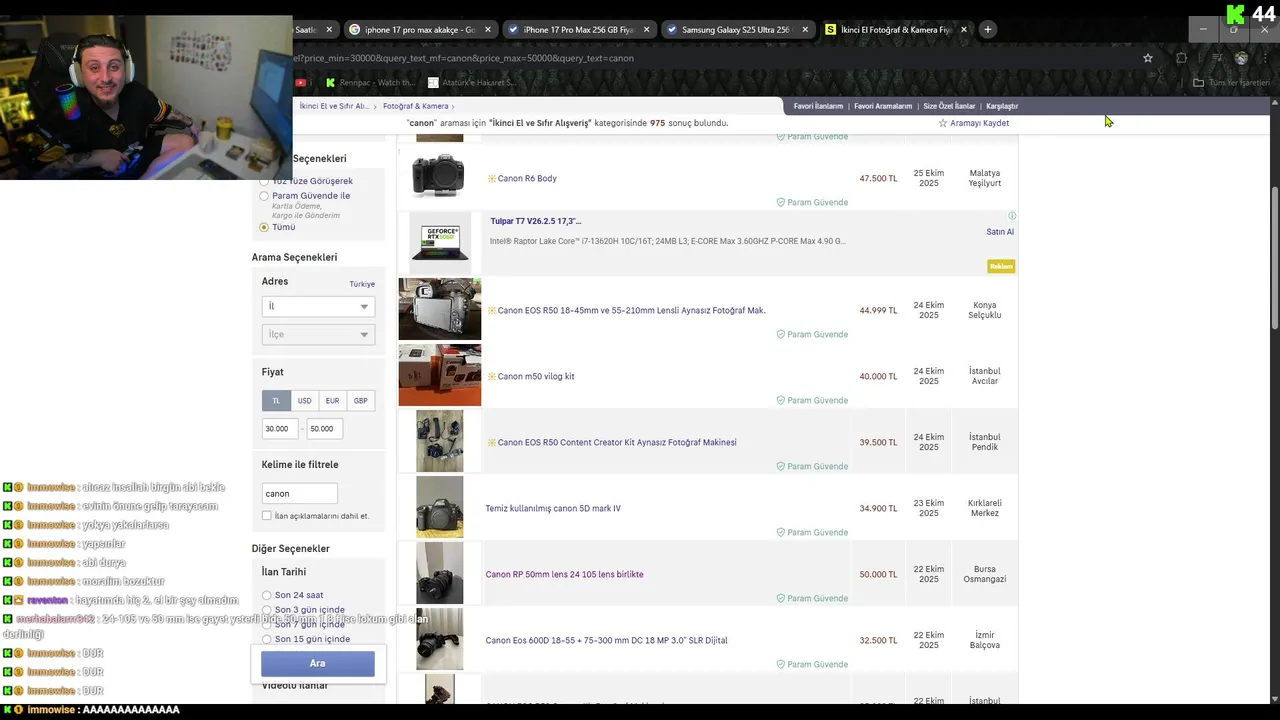Close the iPhone 17 pro max akakçe tab

click(x=488, y=30)
